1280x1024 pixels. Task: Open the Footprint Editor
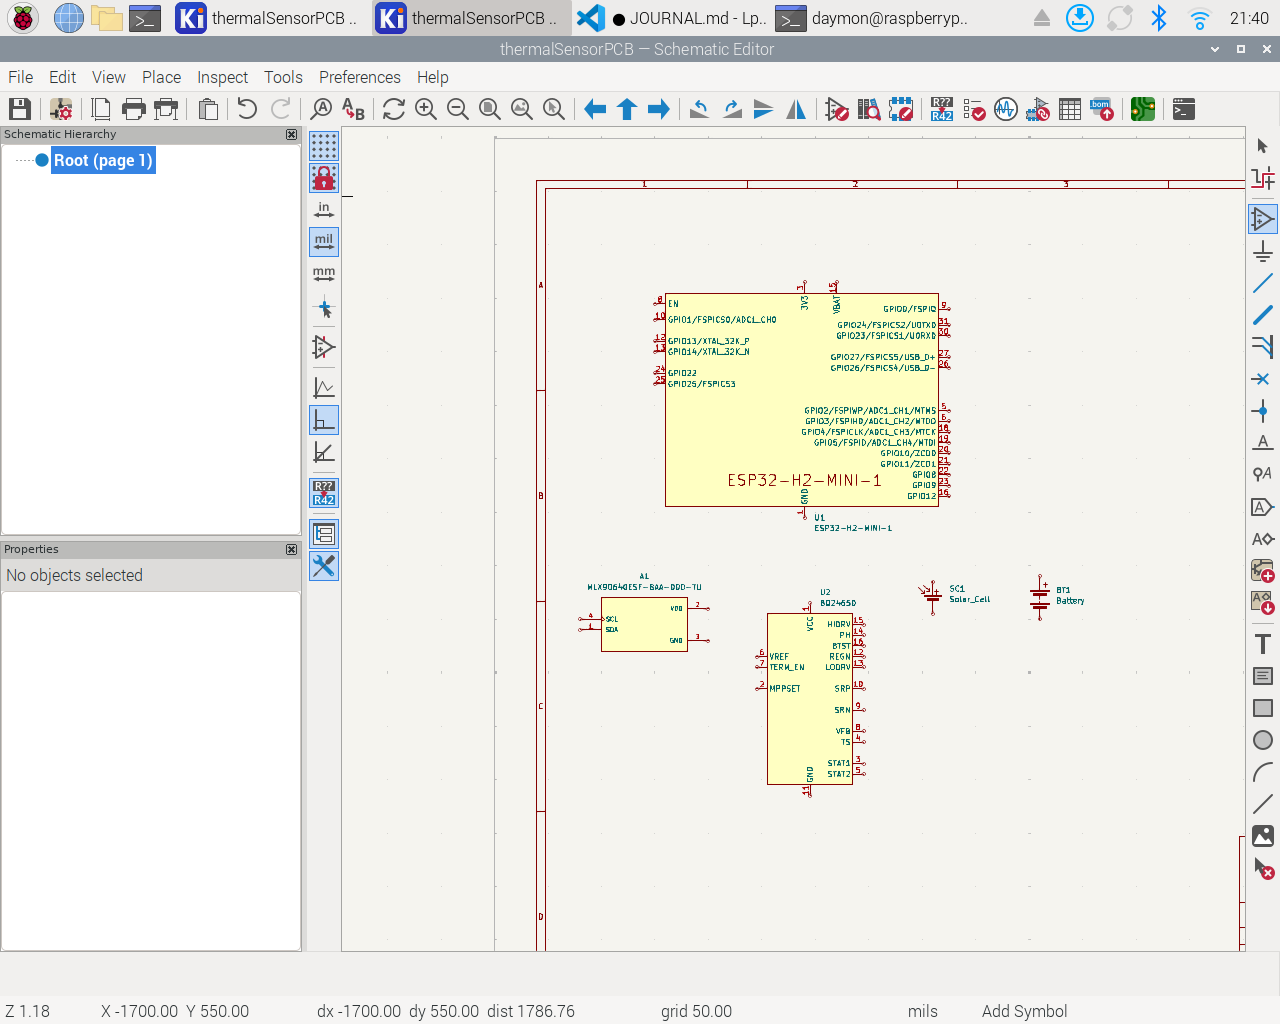[901, 109]
